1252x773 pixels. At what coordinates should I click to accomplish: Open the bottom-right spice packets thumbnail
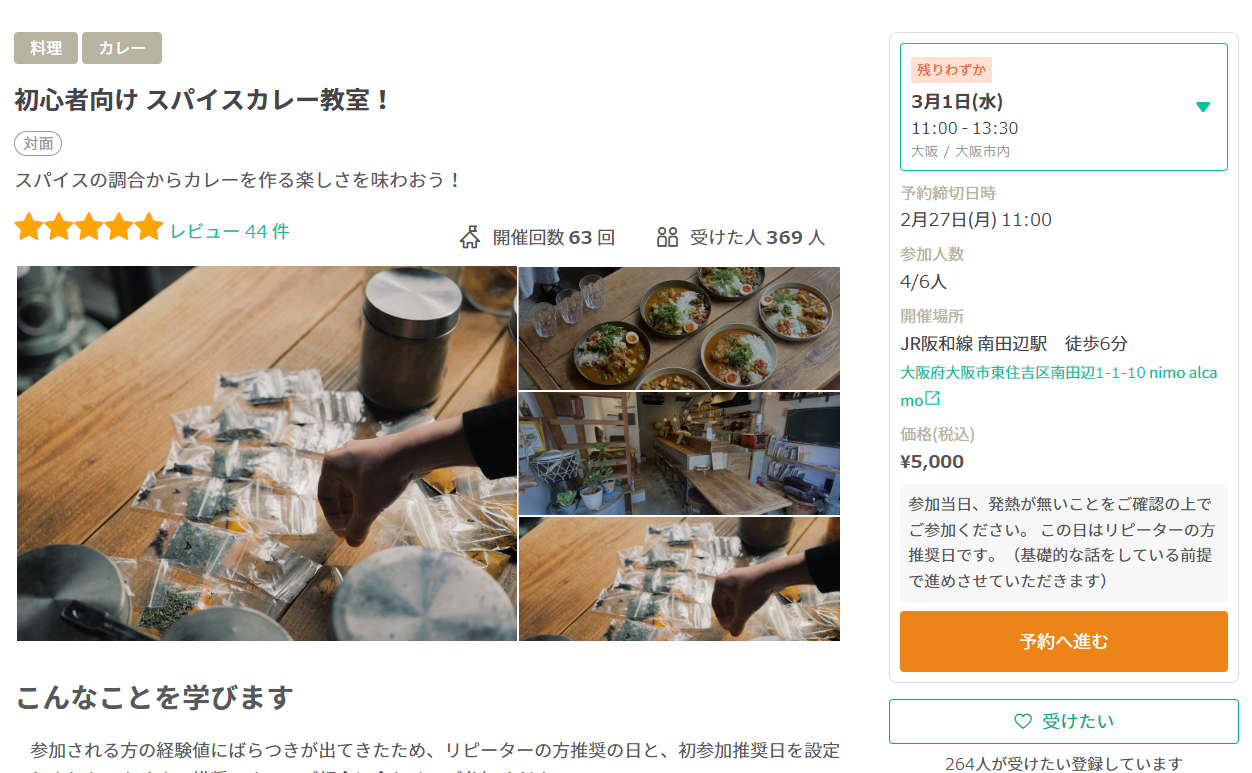[679, 579]
